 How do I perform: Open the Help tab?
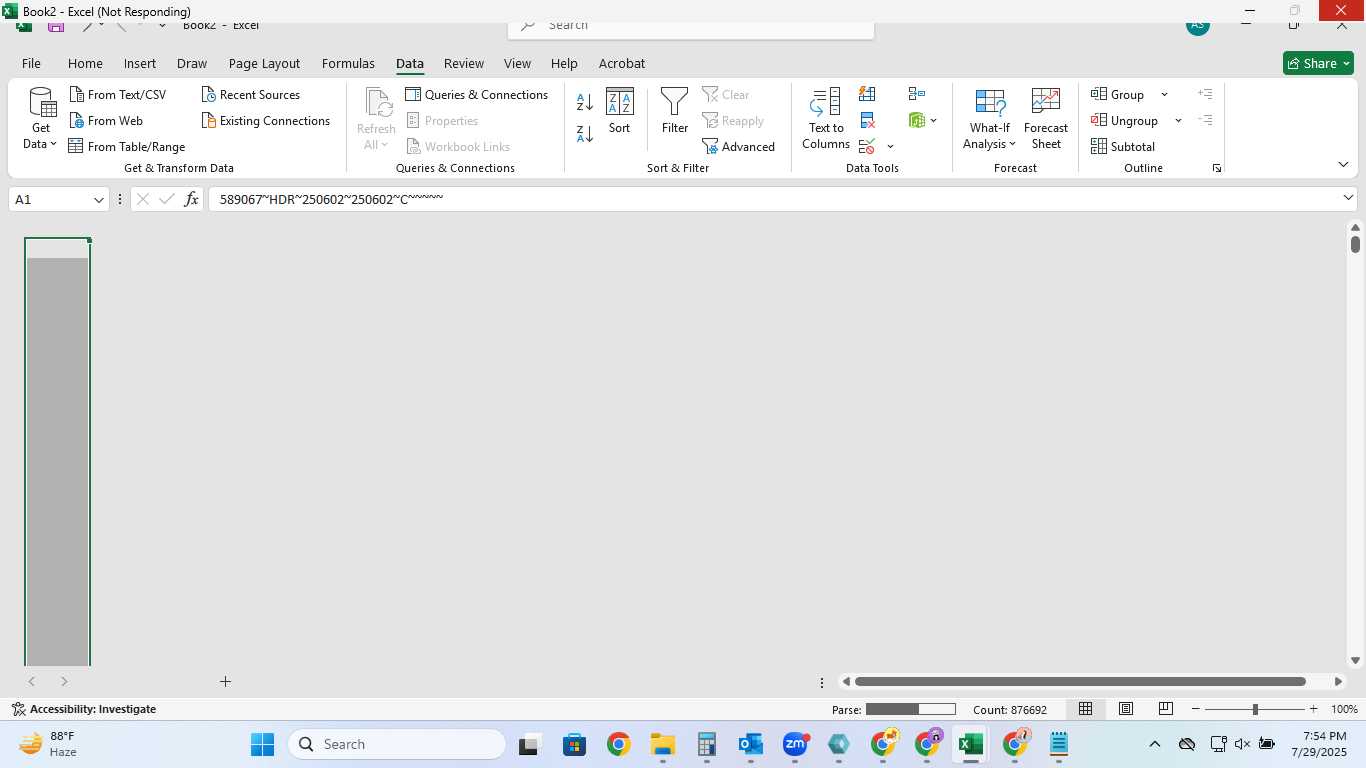[564, 63]
